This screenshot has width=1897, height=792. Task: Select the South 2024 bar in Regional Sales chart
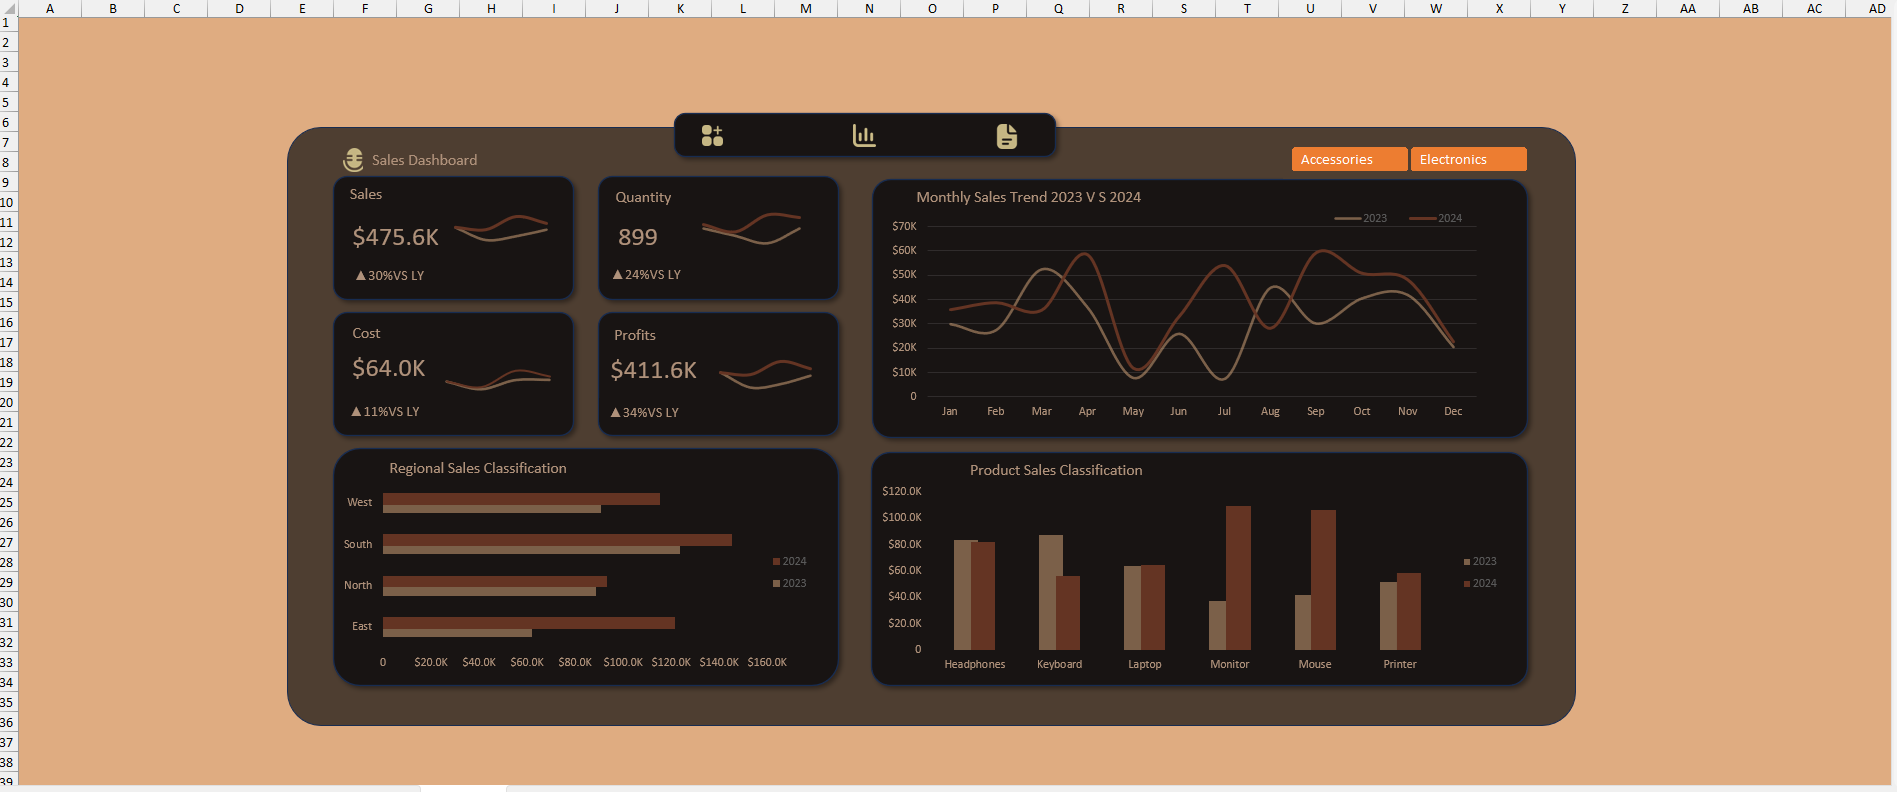(557, 539)
